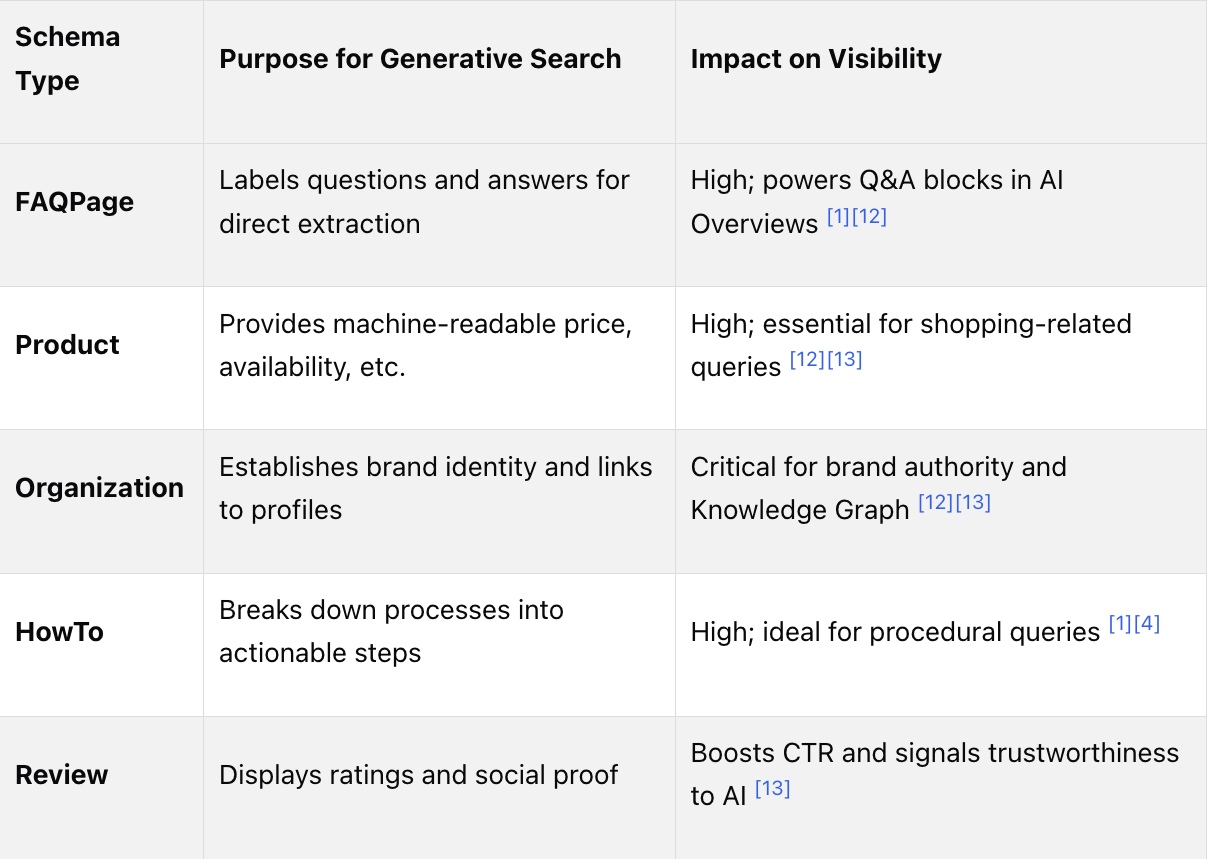
Task: Select the Product schema type cell
Action: coord(67,345)
